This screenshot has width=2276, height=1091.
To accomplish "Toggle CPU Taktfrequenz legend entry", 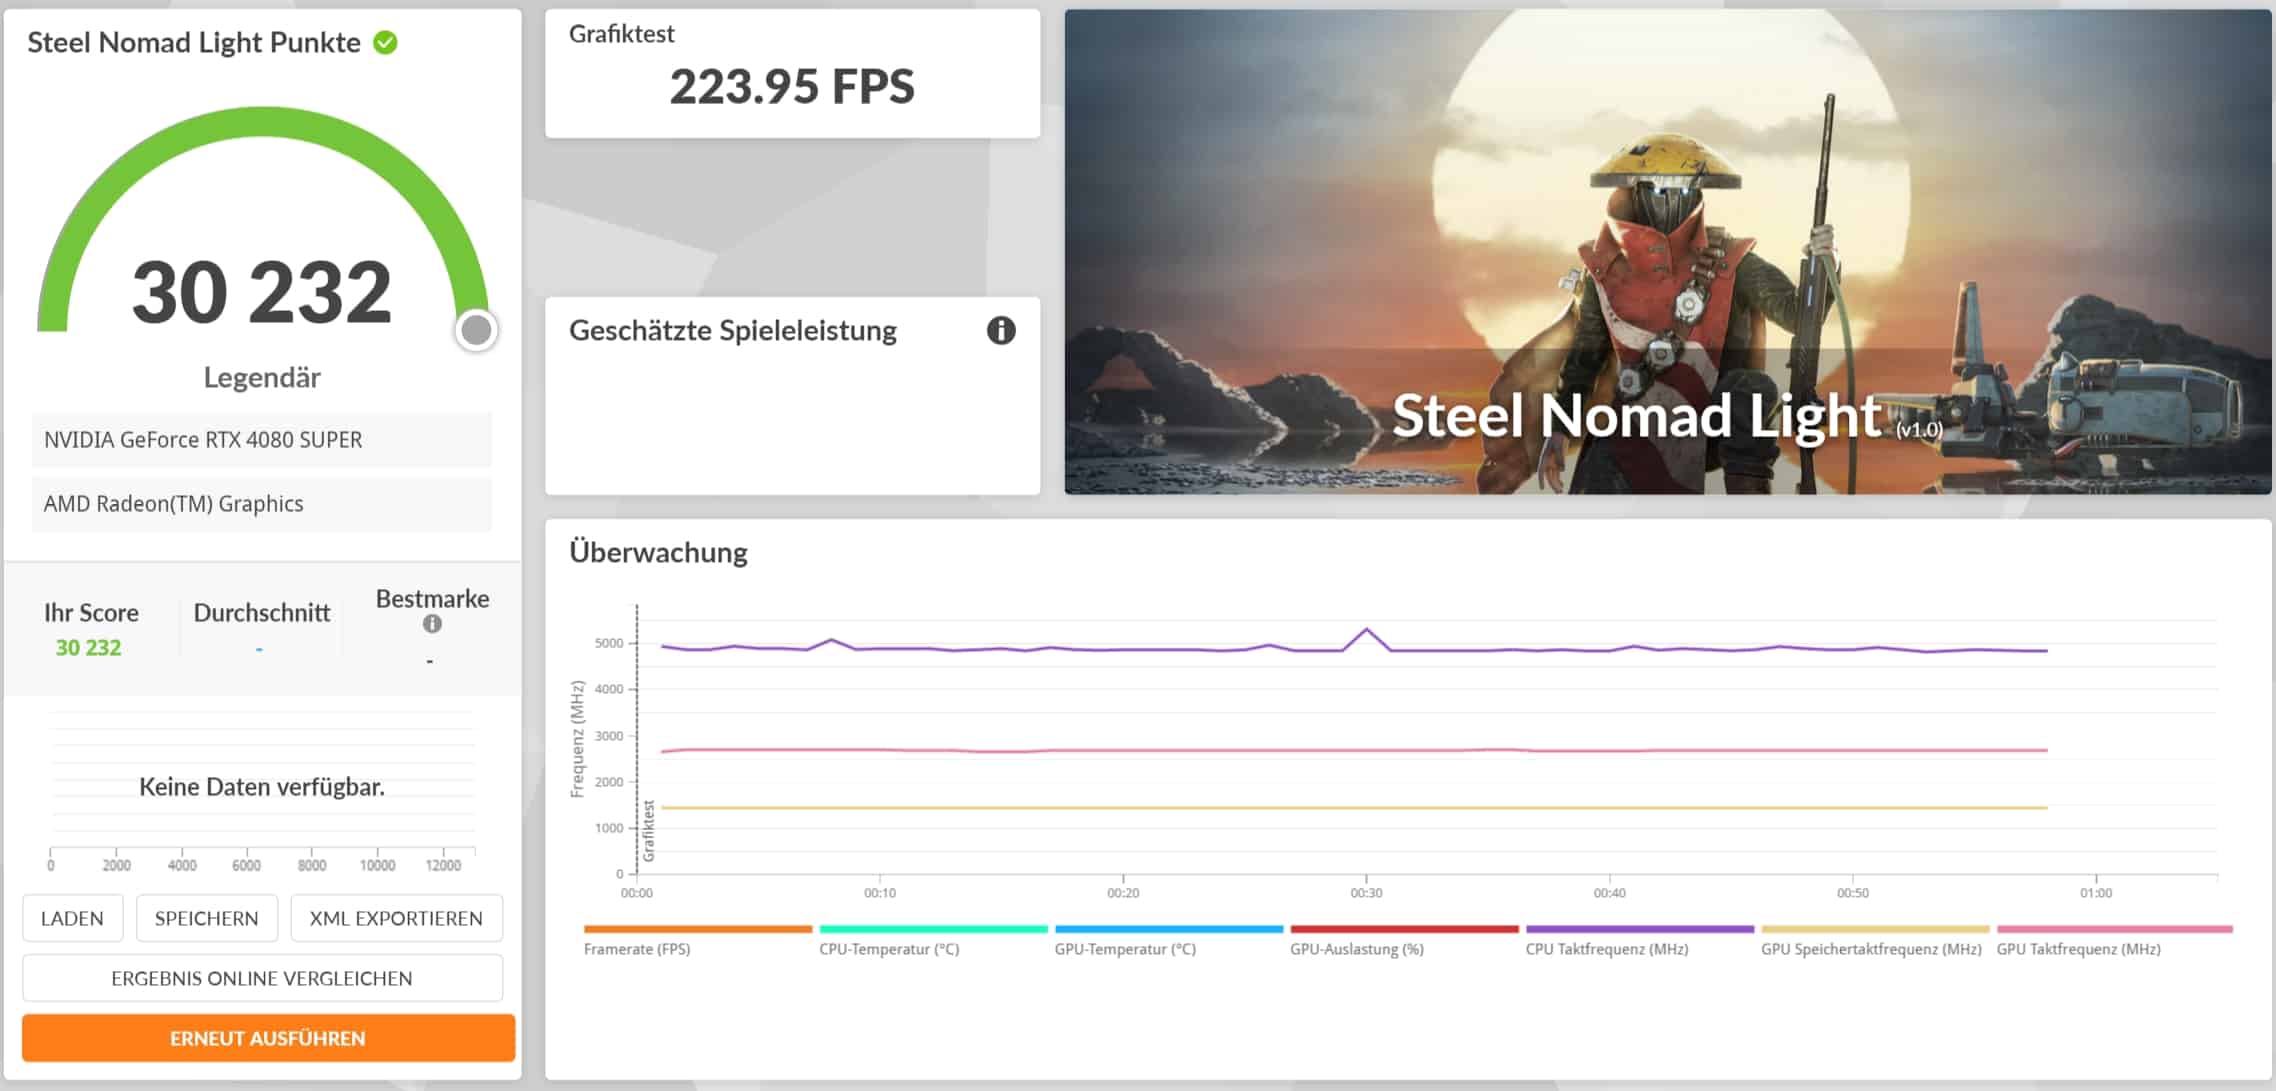I will coord(1607,949).
